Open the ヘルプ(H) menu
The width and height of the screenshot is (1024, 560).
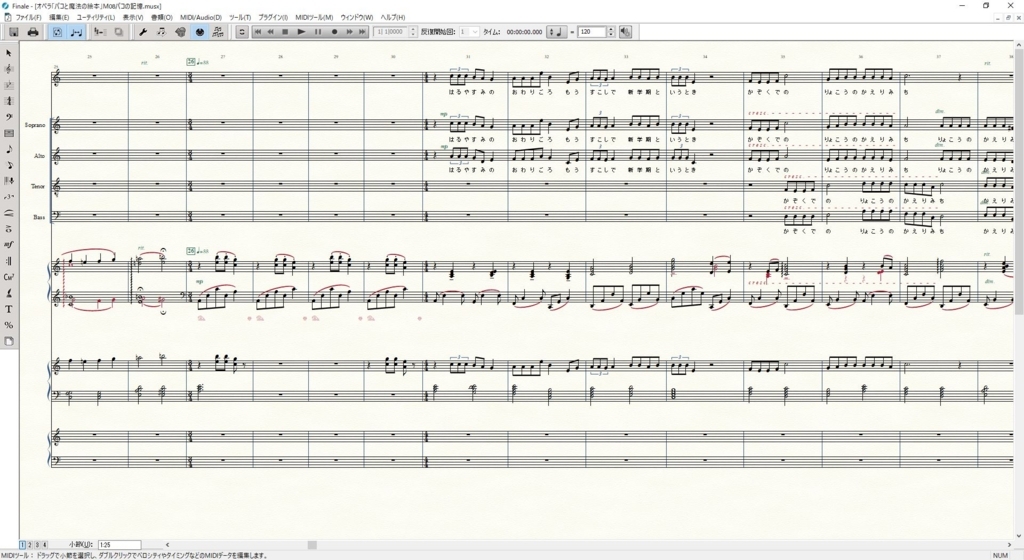click(392, 17)
